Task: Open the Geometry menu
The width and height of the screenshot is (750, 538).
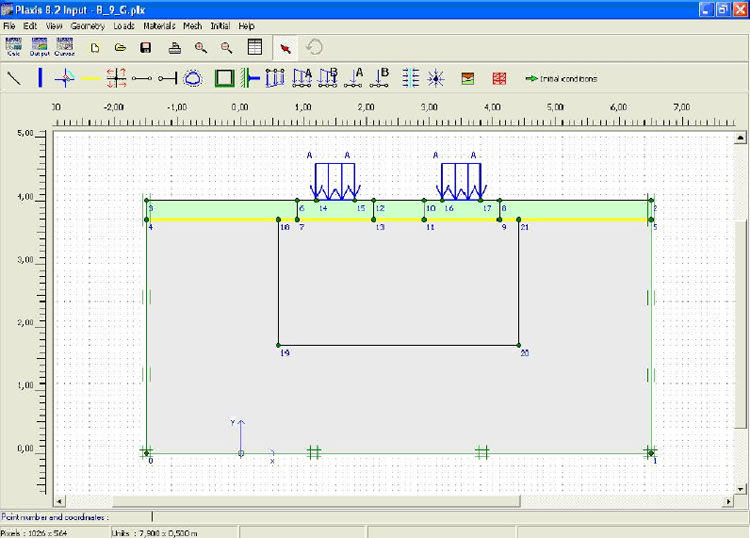Action: 87,25
